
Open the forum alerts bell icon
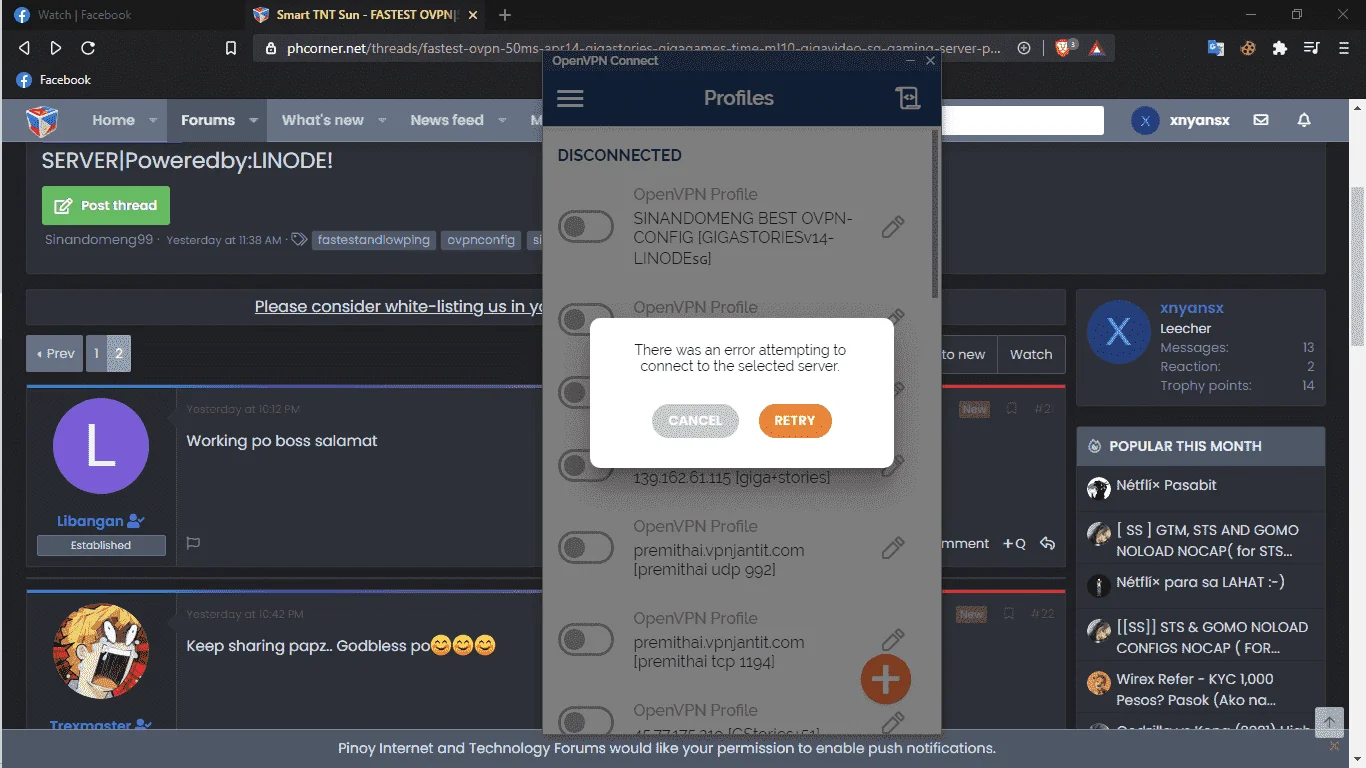(x=1304, y=120)
